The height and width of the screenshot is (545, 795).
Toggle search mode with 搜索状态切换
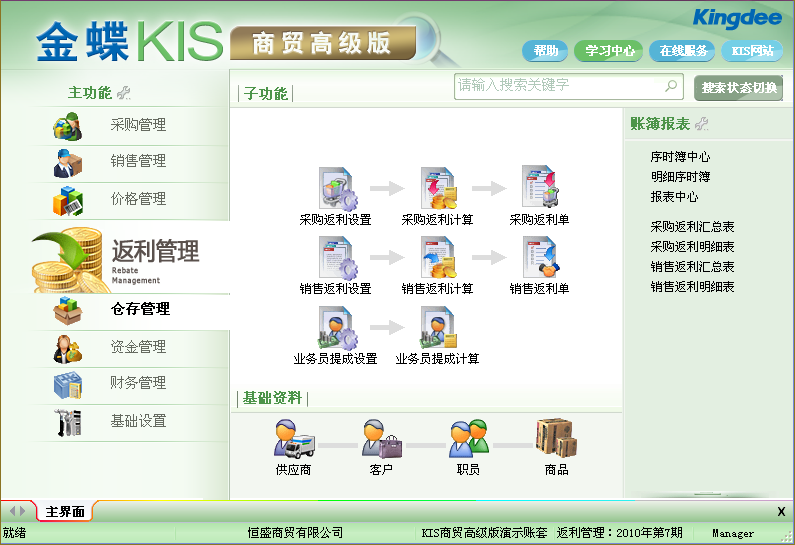[x=738, y=88]
